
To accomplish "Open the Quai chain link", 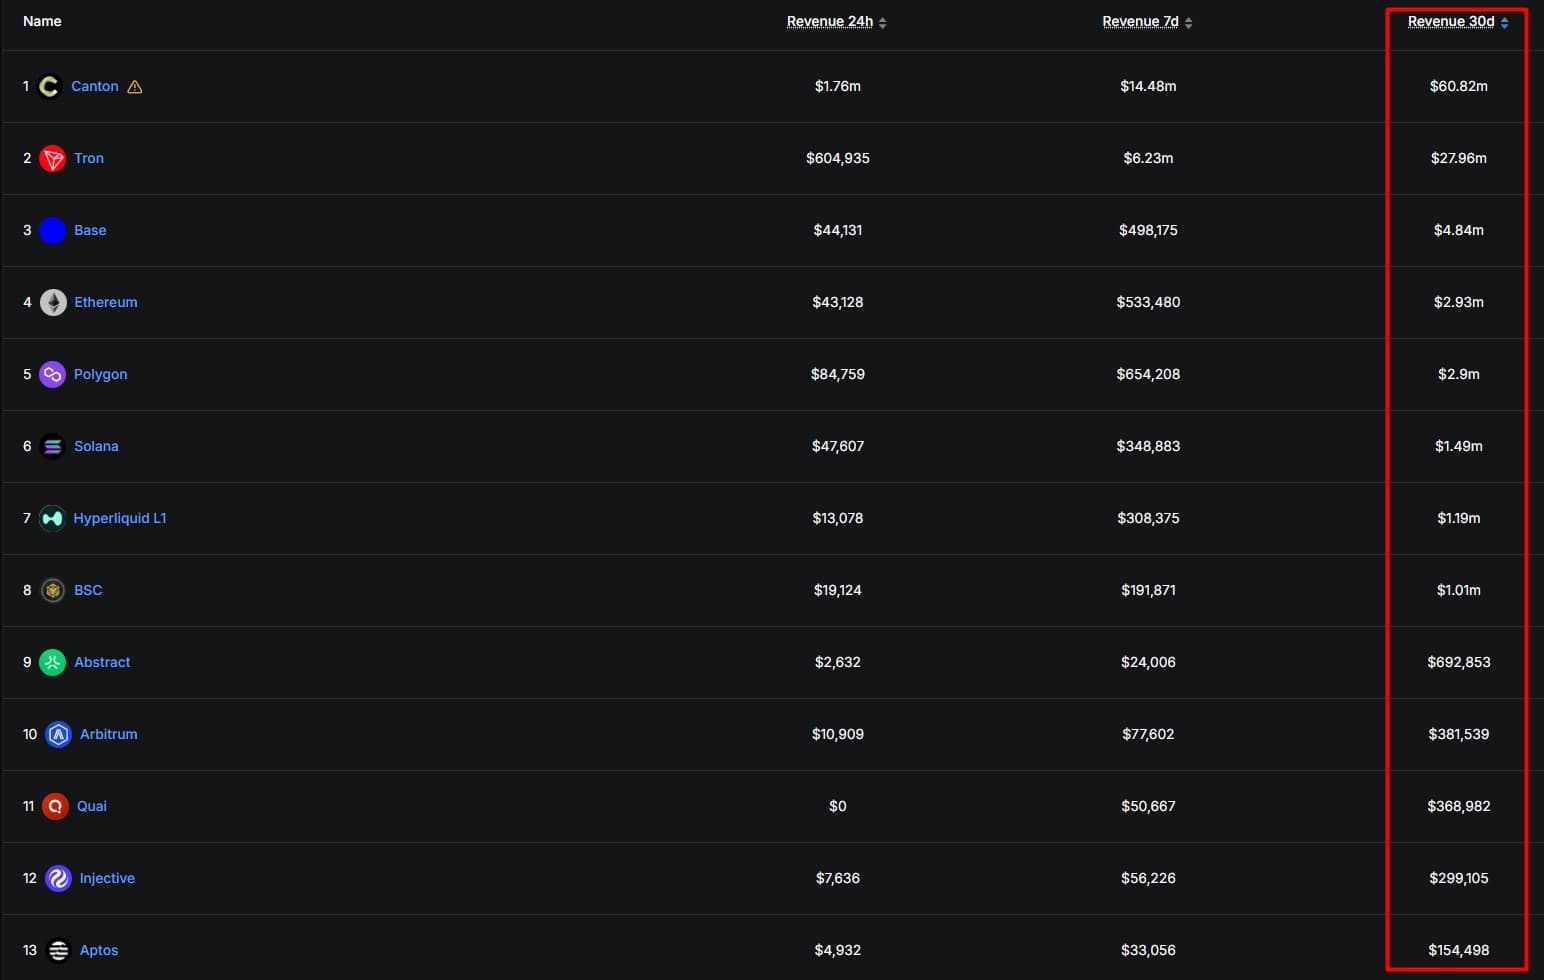I will pos(92,806).
